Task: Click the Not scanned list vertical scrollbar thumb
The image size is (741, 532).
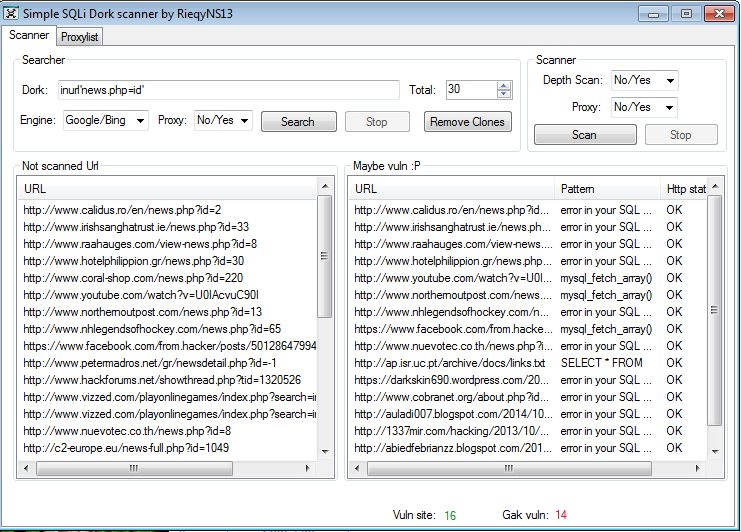Action: pyautogui.click(x=325, y=256)
